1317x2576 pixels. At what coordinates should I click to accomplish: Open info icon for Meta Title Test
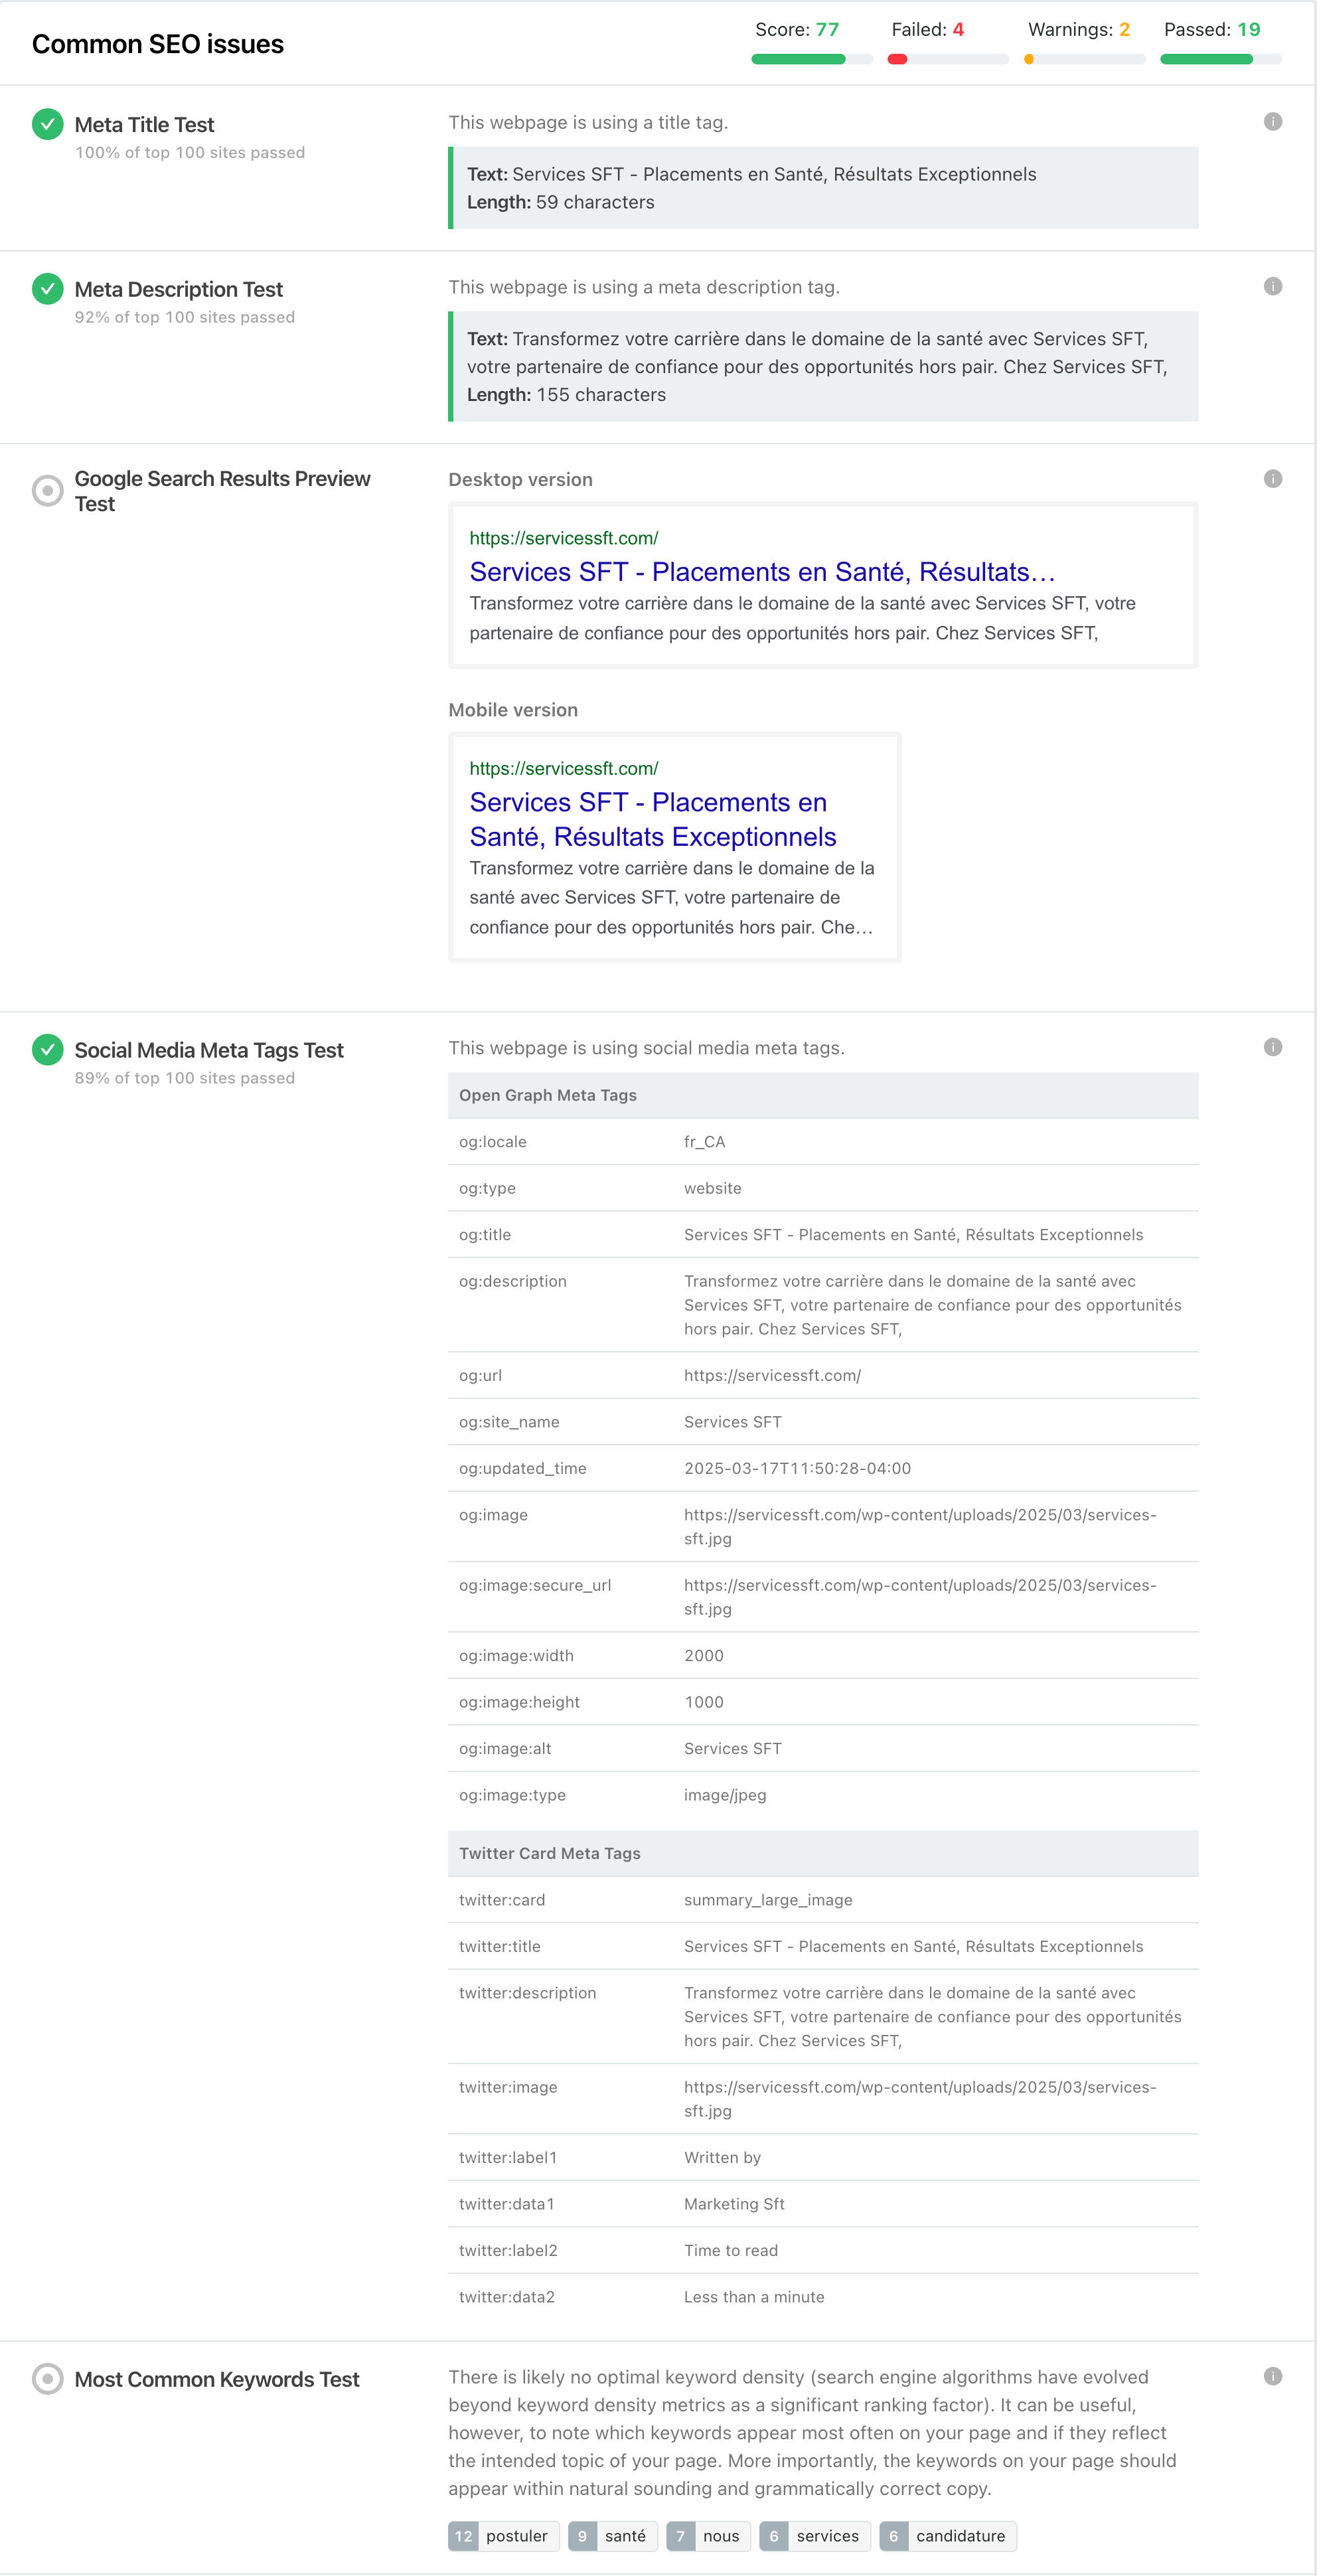1272,122
